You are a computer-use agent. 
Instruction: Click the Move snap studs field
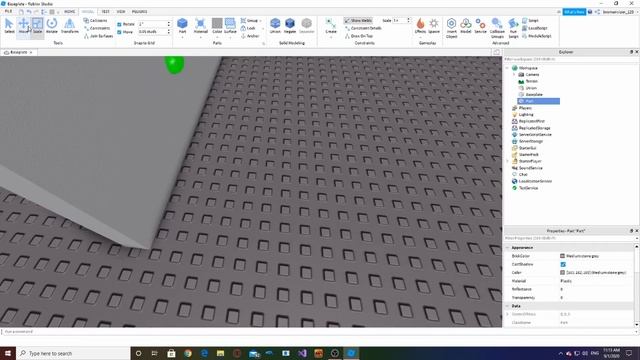(x=154, y=32)
